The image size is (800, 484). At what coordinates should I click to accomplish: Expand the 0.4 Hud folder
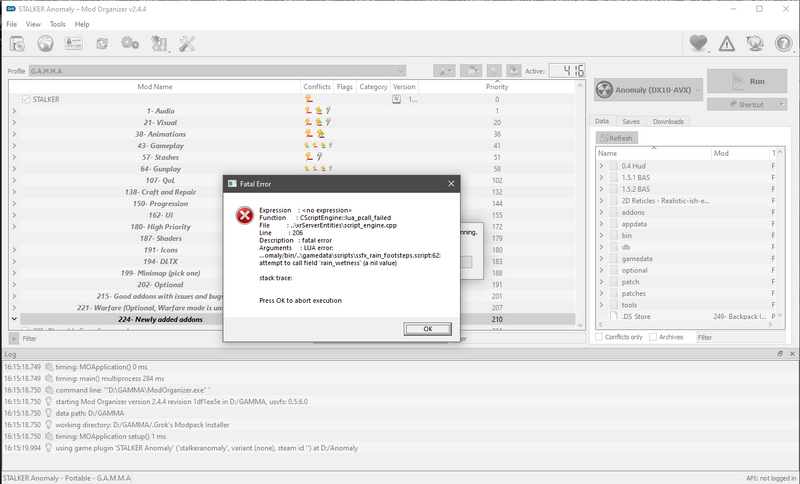[x=601, y=166]
